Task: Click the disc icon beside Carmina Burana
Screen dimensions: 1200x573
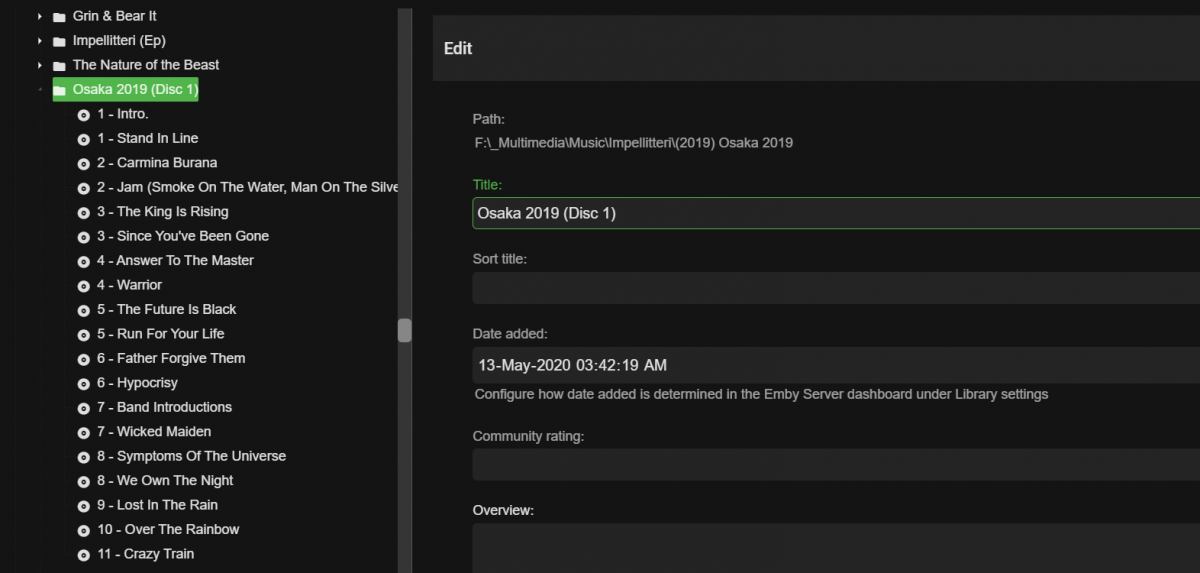Action: (x=84, y=163)
